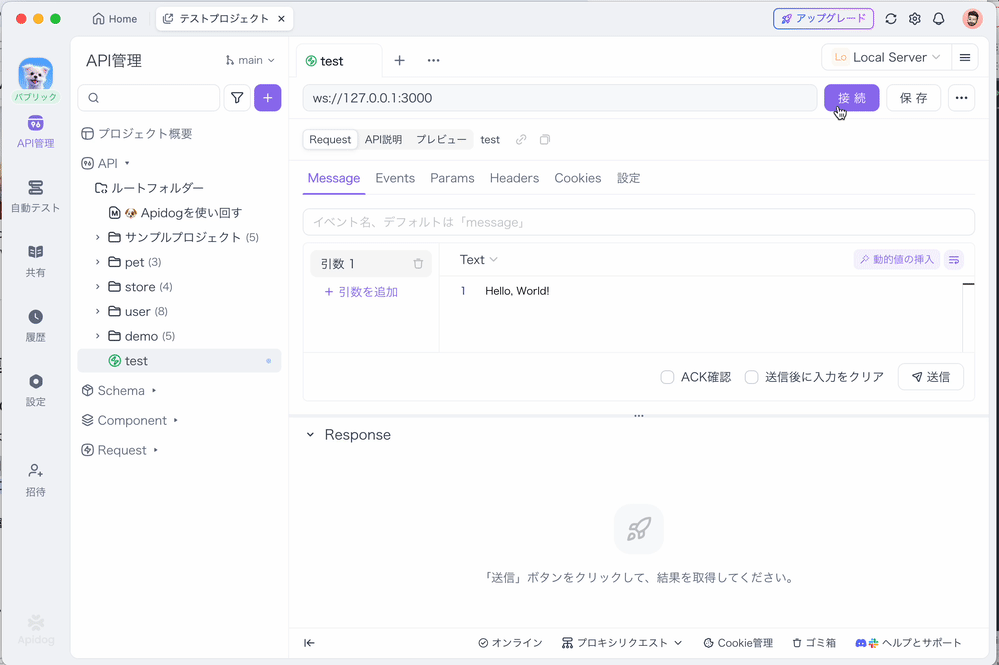Click 招待 invite icon
The height and width of the screenshot is (665, 999).
(x=36, y=480)
